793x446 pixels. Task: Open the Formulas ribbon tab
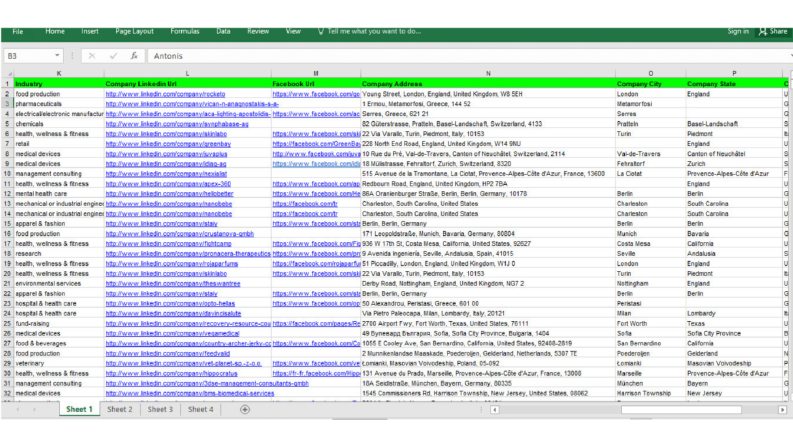185,31
